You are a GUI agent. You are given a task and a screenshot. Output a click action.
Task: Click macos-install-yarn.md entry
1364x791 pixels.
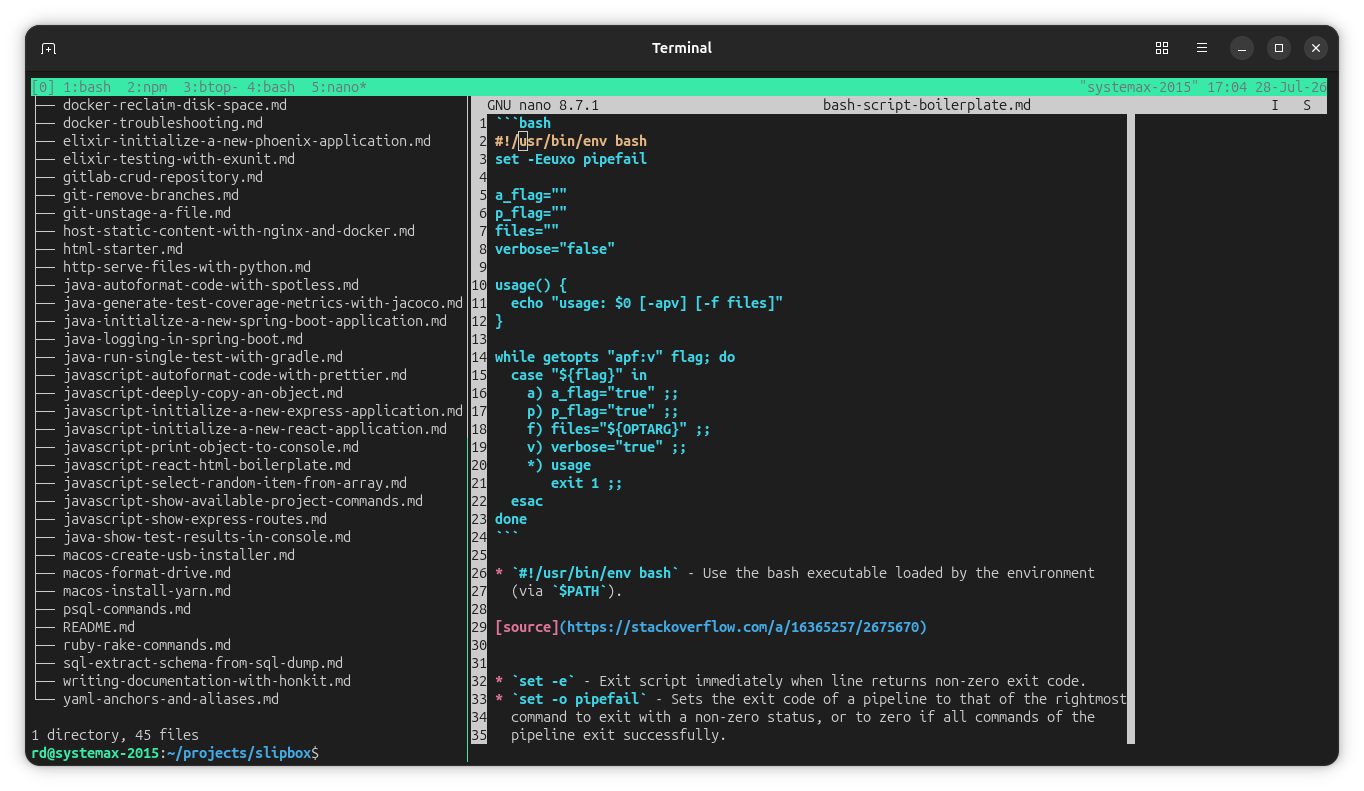[x=147, y=591]
